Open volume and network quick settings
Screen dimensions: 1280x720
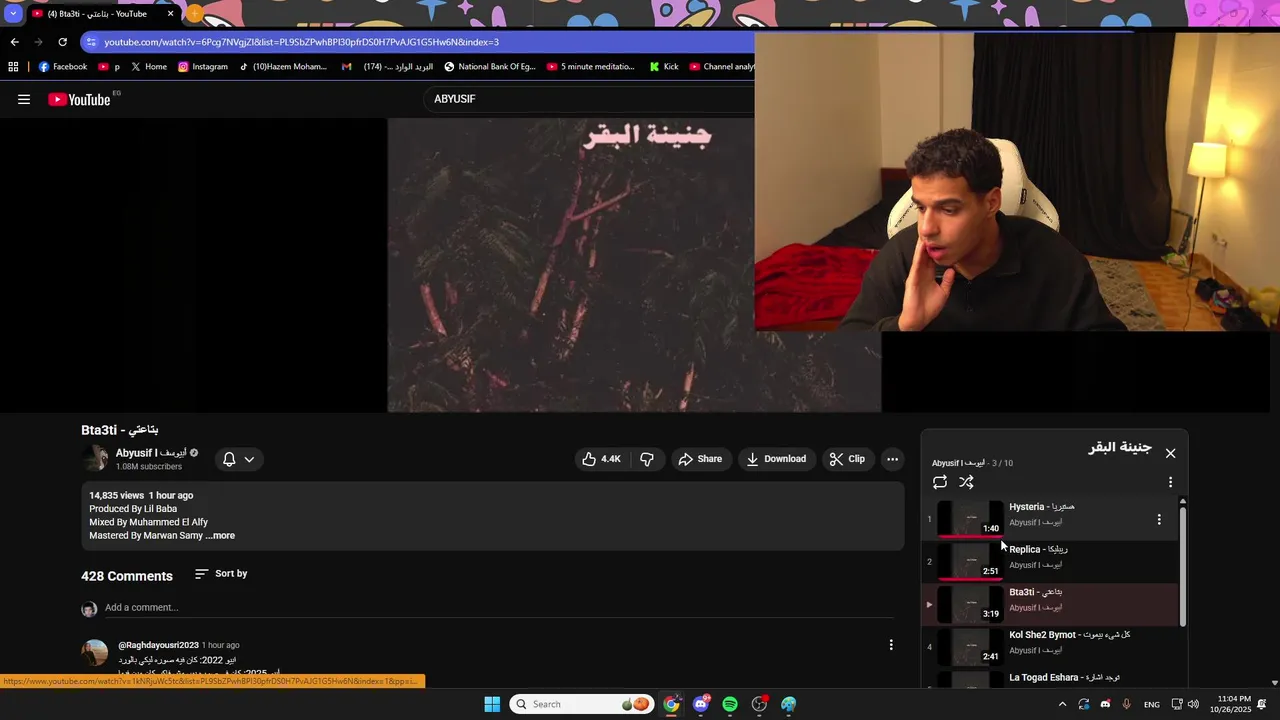click(1185, 704)
